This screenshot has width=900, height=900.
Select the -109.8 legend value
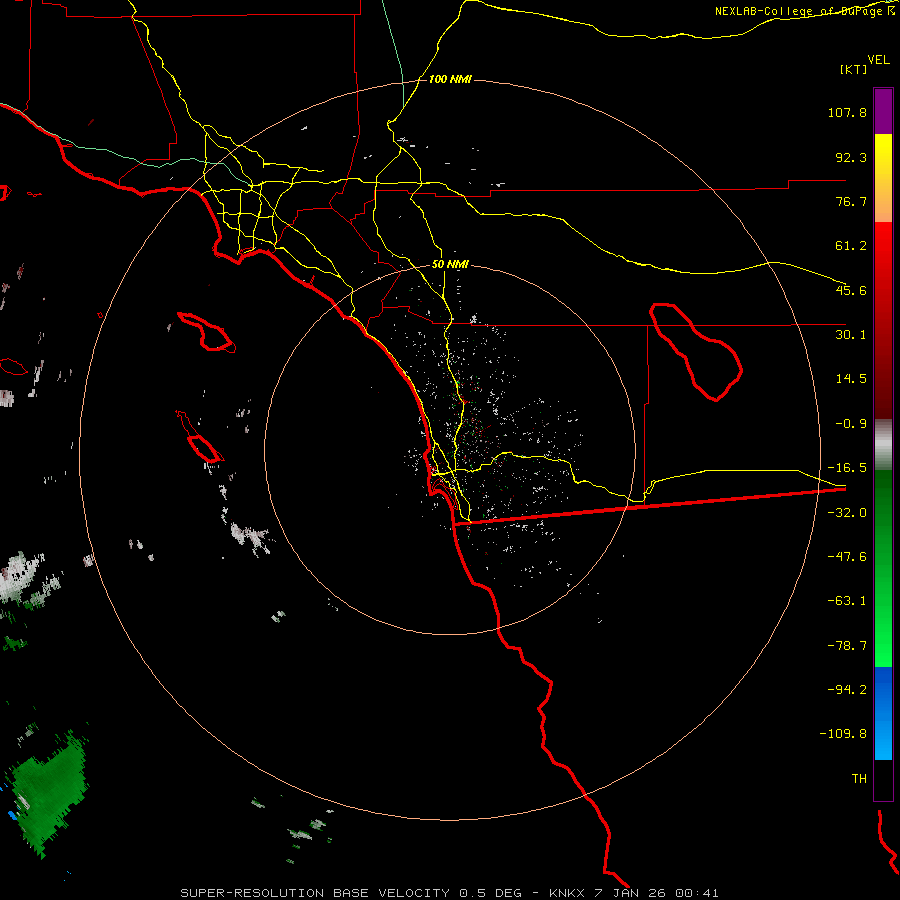843,734
